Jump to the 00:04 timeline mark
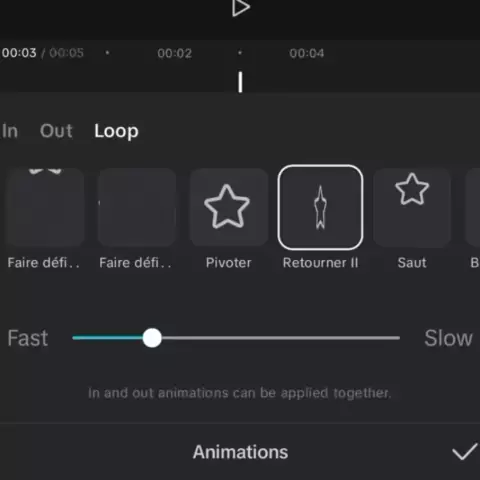 [x=307, y=53]
